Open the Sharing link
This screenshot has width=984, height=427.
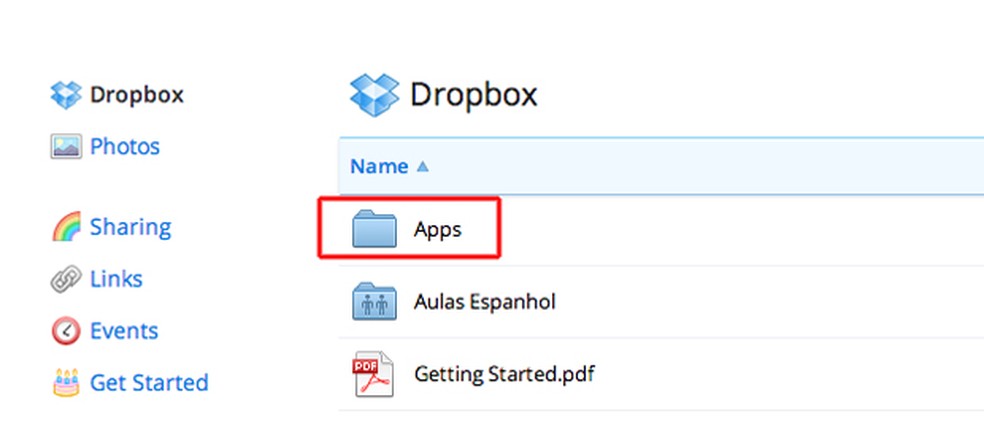pyautogui.click(x=131, y=227)
